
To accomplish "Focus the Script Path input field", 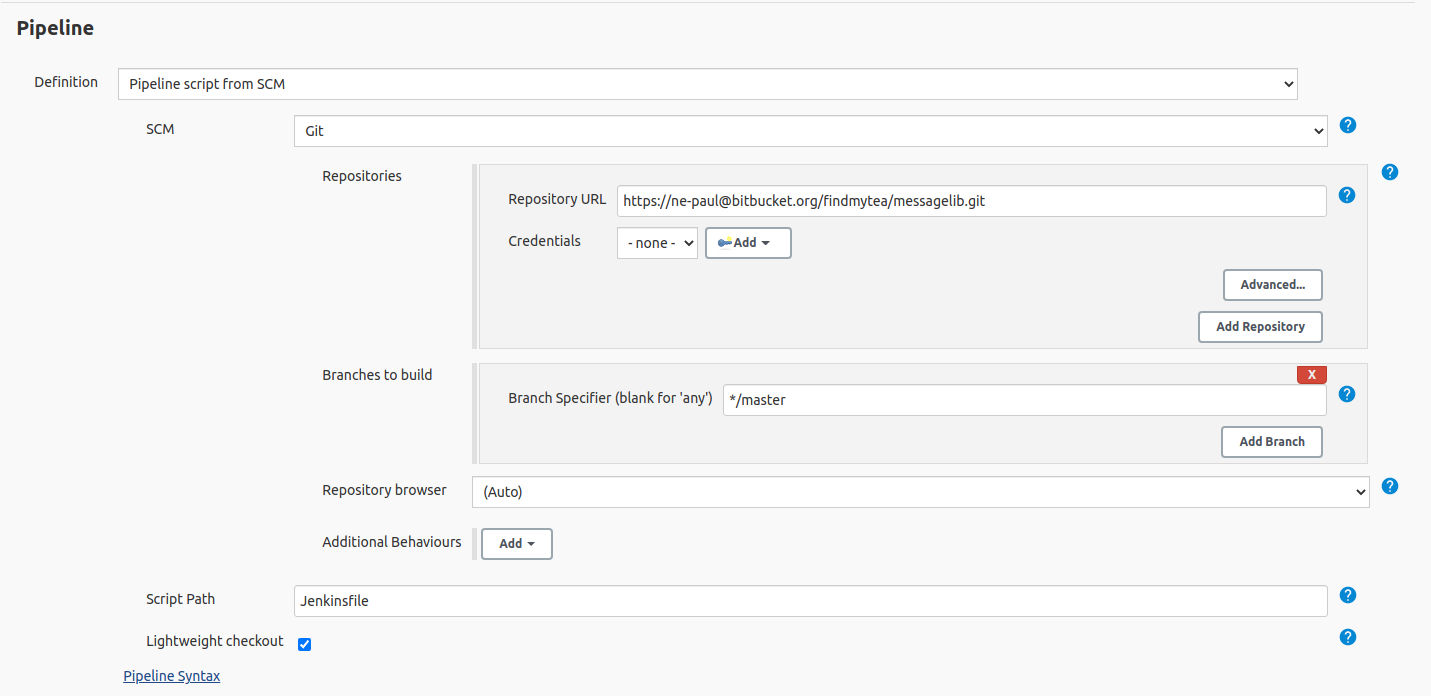I will click(x=811, y=601).
